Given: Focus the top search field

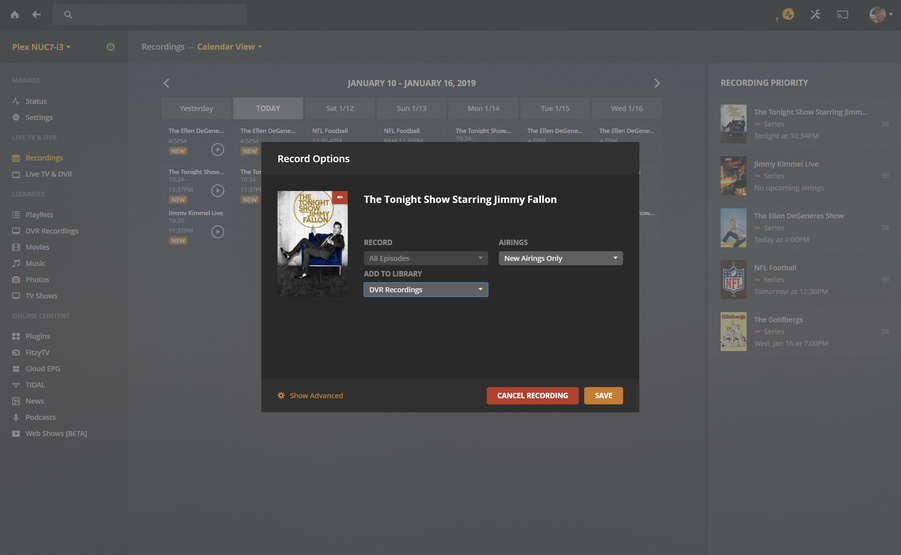Looking at the screenshot, I should tap(149, 14).
